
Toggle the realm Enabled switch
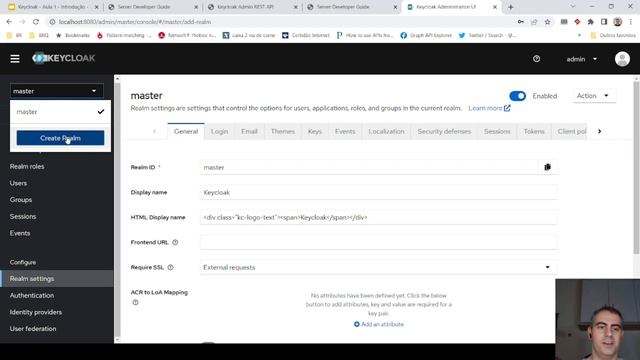(x=518, y=96)
